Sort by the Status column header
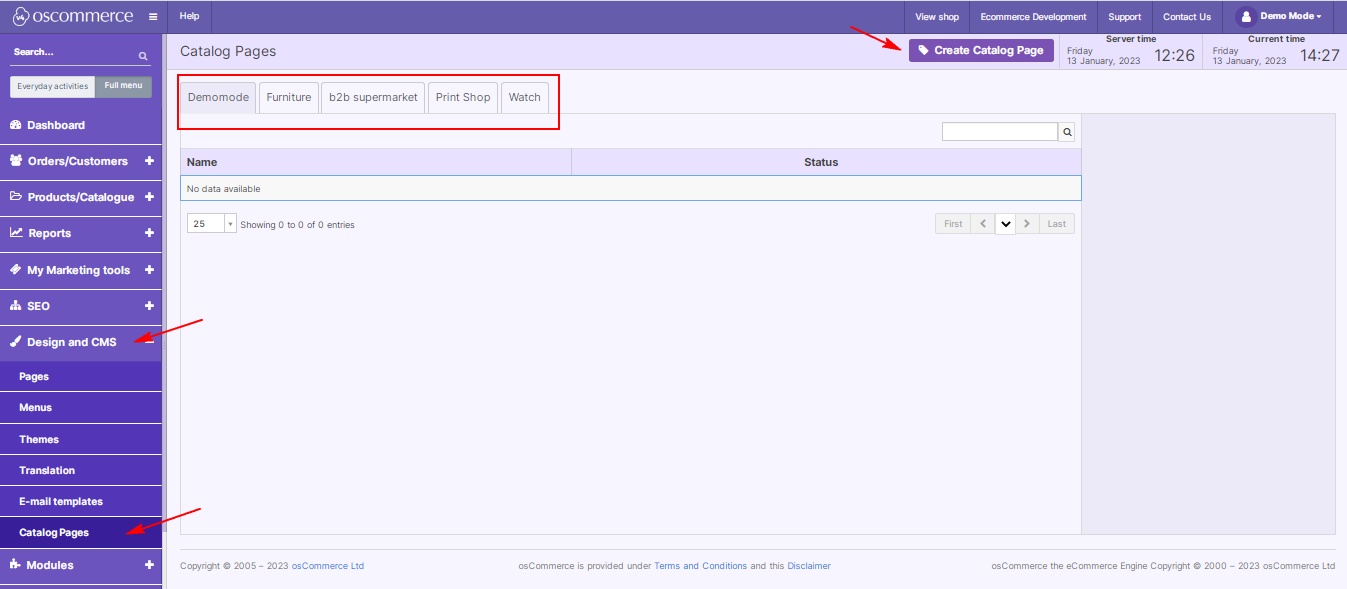Viewport: 1347px width, 589px height. [x=826, y=162]
